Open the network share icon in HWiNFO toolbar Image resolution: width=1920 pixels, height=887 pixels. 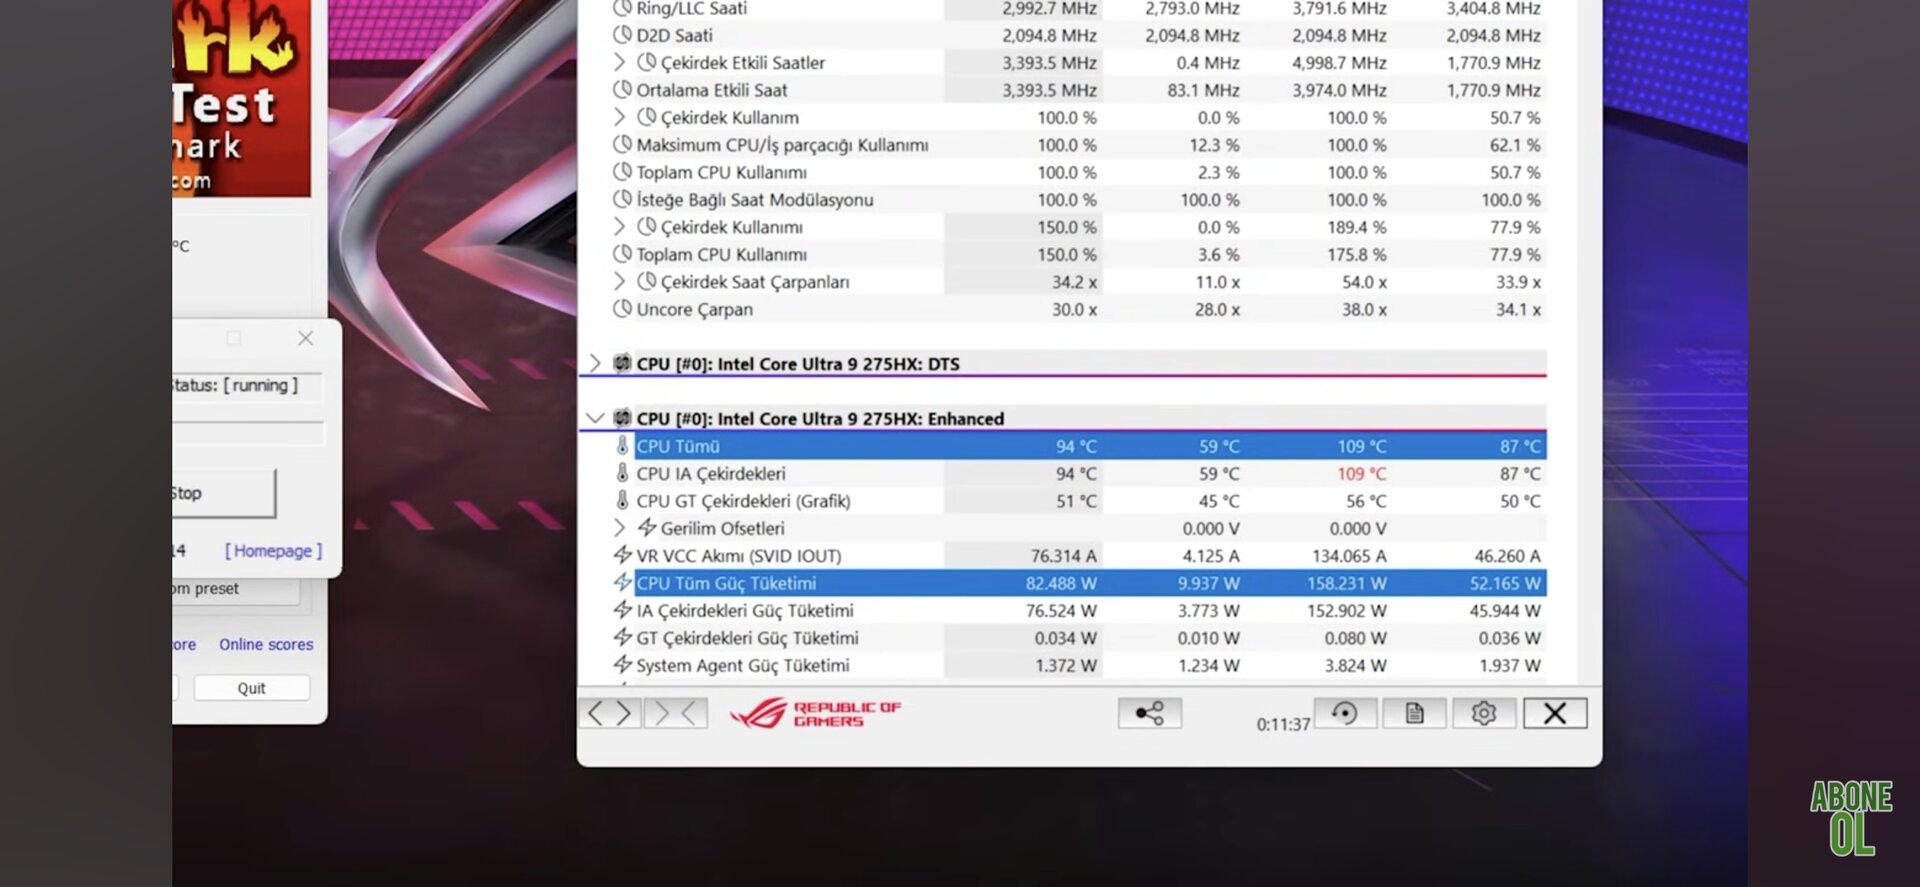click(x=1149, y=713)
